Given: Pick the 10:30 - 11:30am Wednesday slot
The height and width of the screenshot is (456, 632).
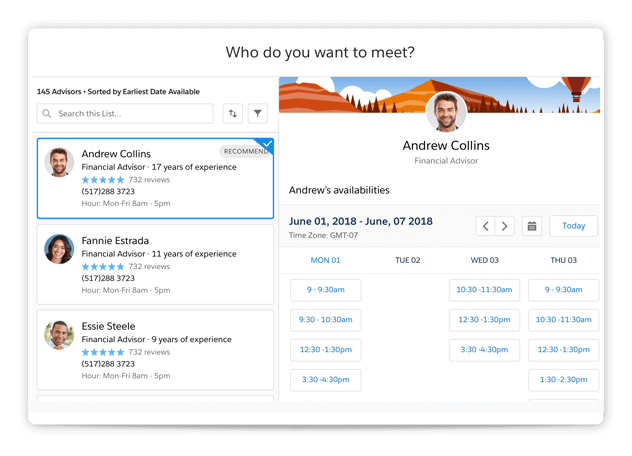Looking at the screenshot, I should pyautogui.click(x=484, y=290).
